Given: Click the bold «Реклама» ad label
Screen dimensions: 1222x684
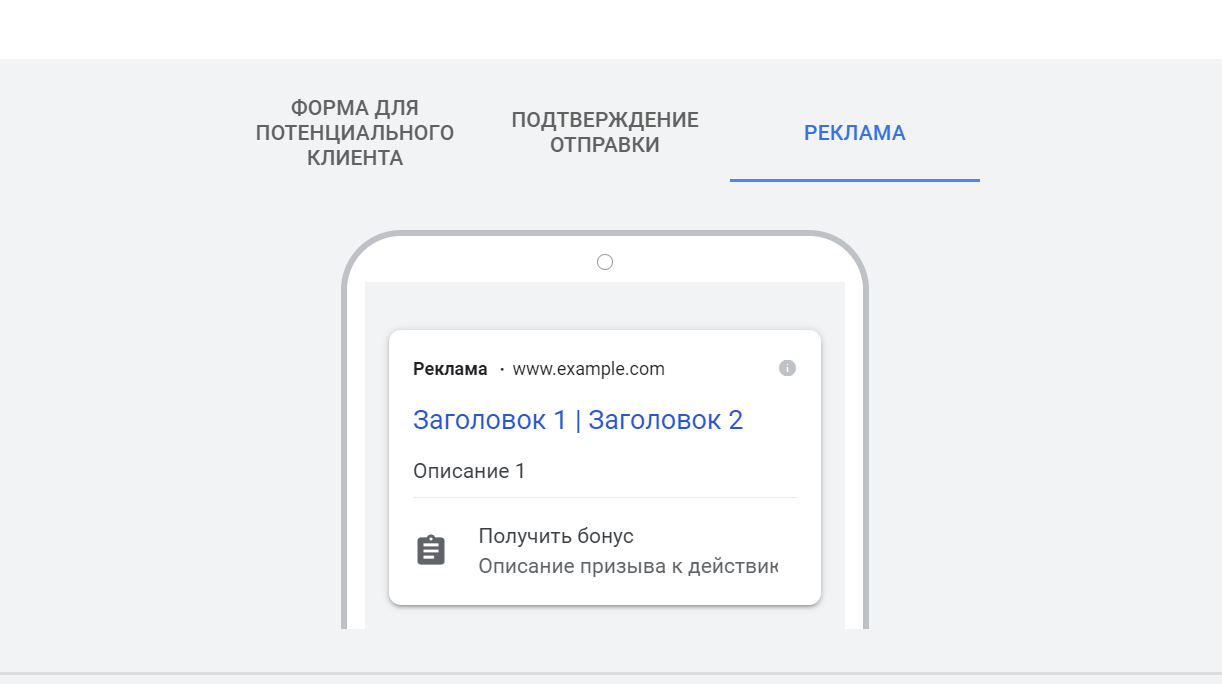Looking at the screenshot, I should click(x=450, y=369).
